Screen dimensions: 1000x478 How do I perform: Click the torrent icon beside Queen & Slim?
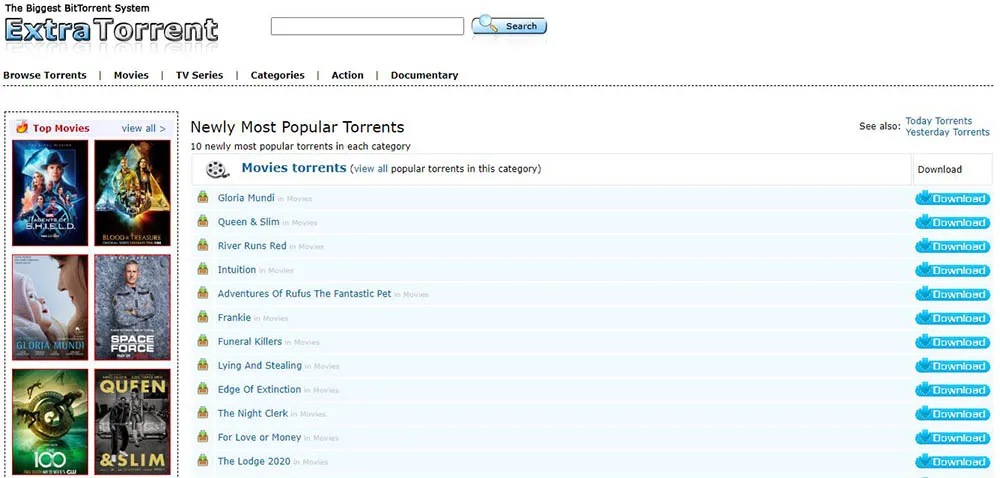(203, 221)
